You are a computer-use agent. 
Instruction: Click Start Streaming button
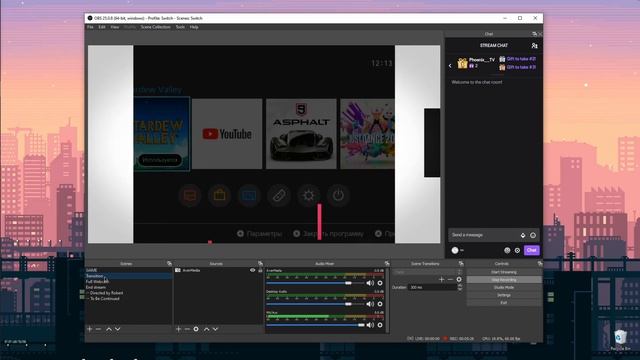point(504,272)
